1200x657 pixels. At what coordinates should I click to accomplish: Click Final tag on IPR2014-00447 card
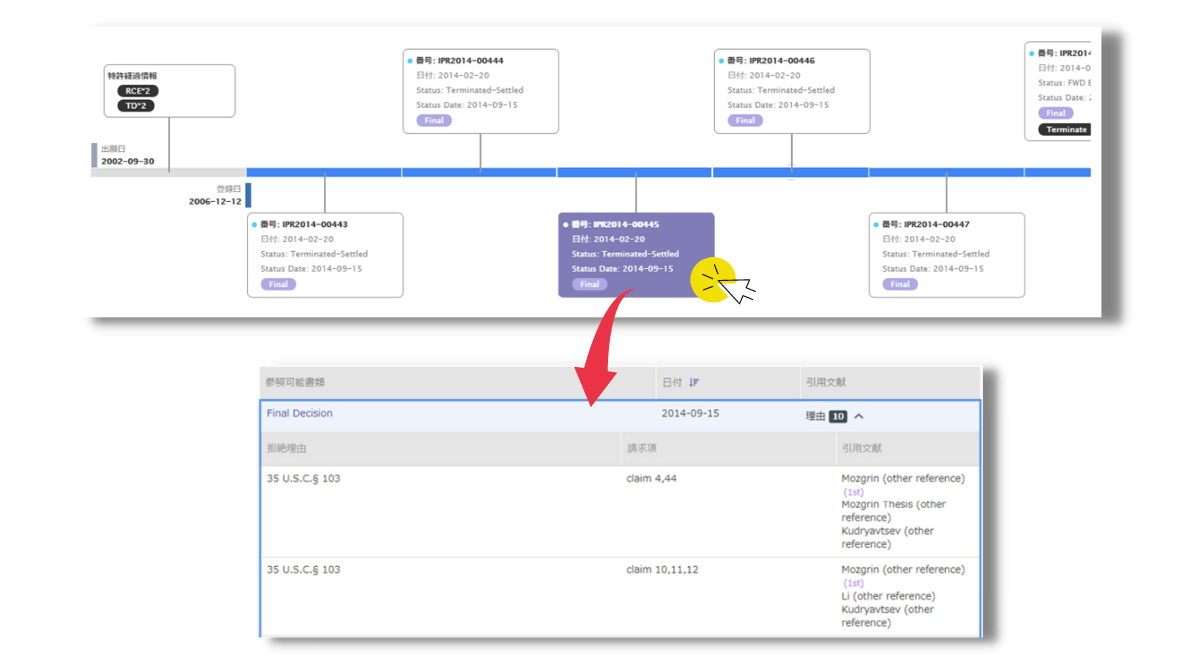point(901,284)
